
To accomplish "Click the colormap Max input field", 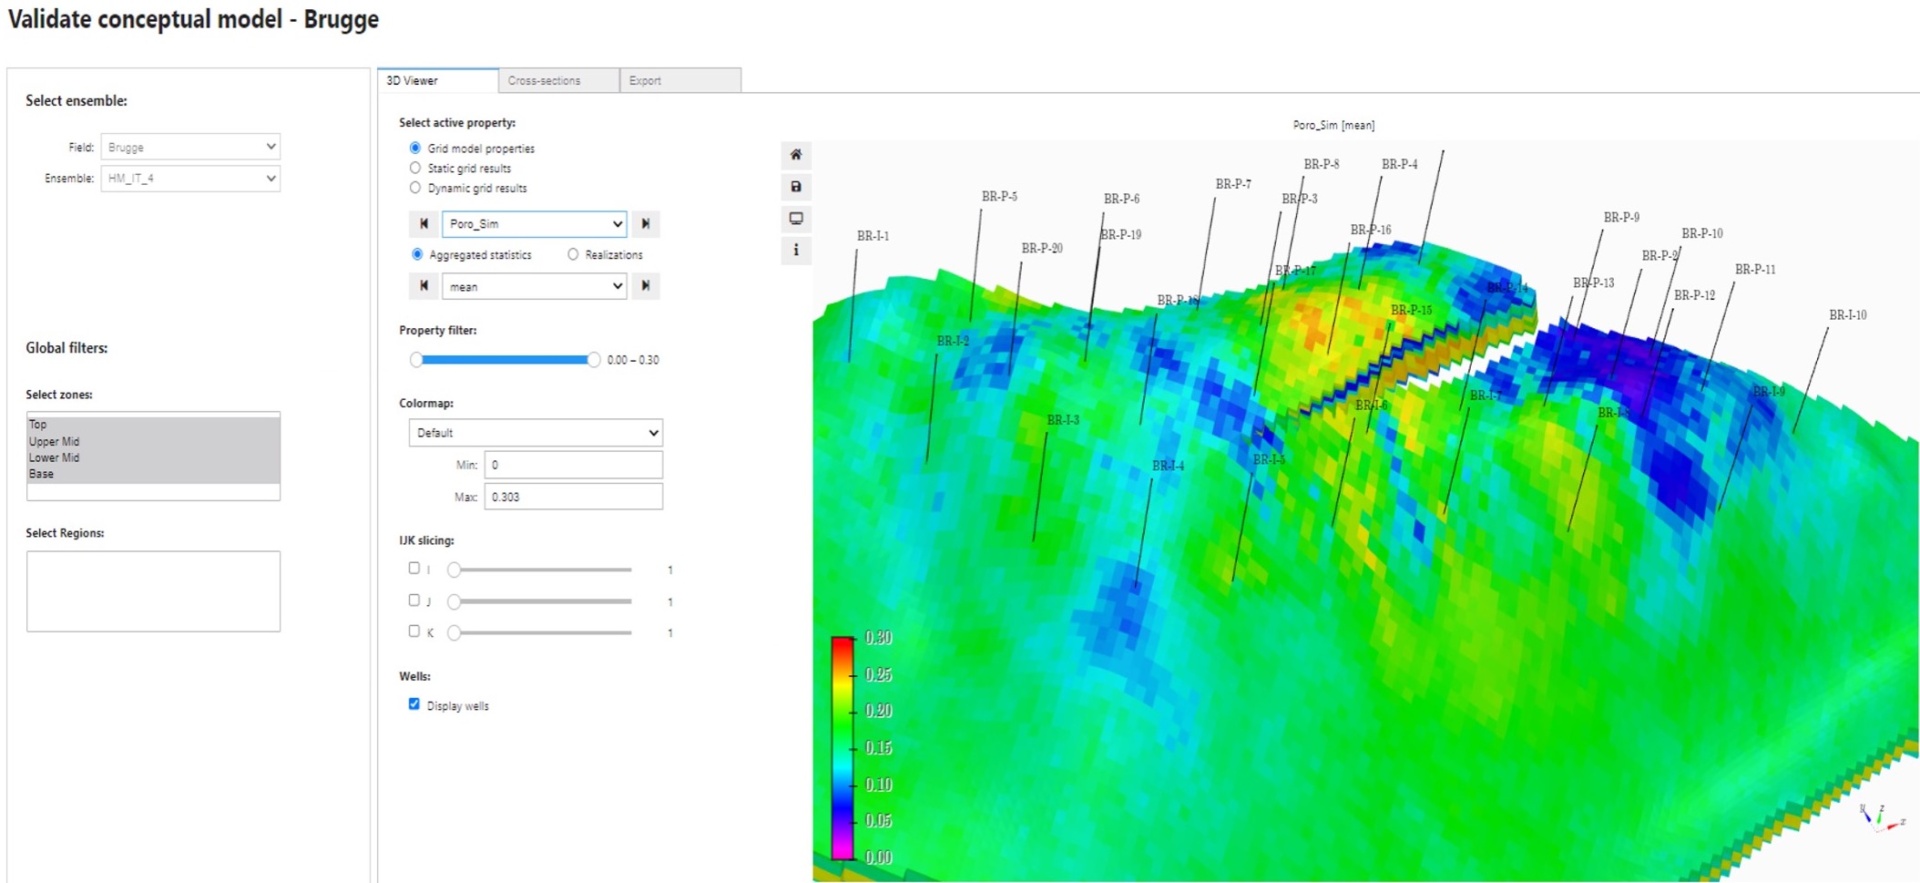I will point(573,497).
